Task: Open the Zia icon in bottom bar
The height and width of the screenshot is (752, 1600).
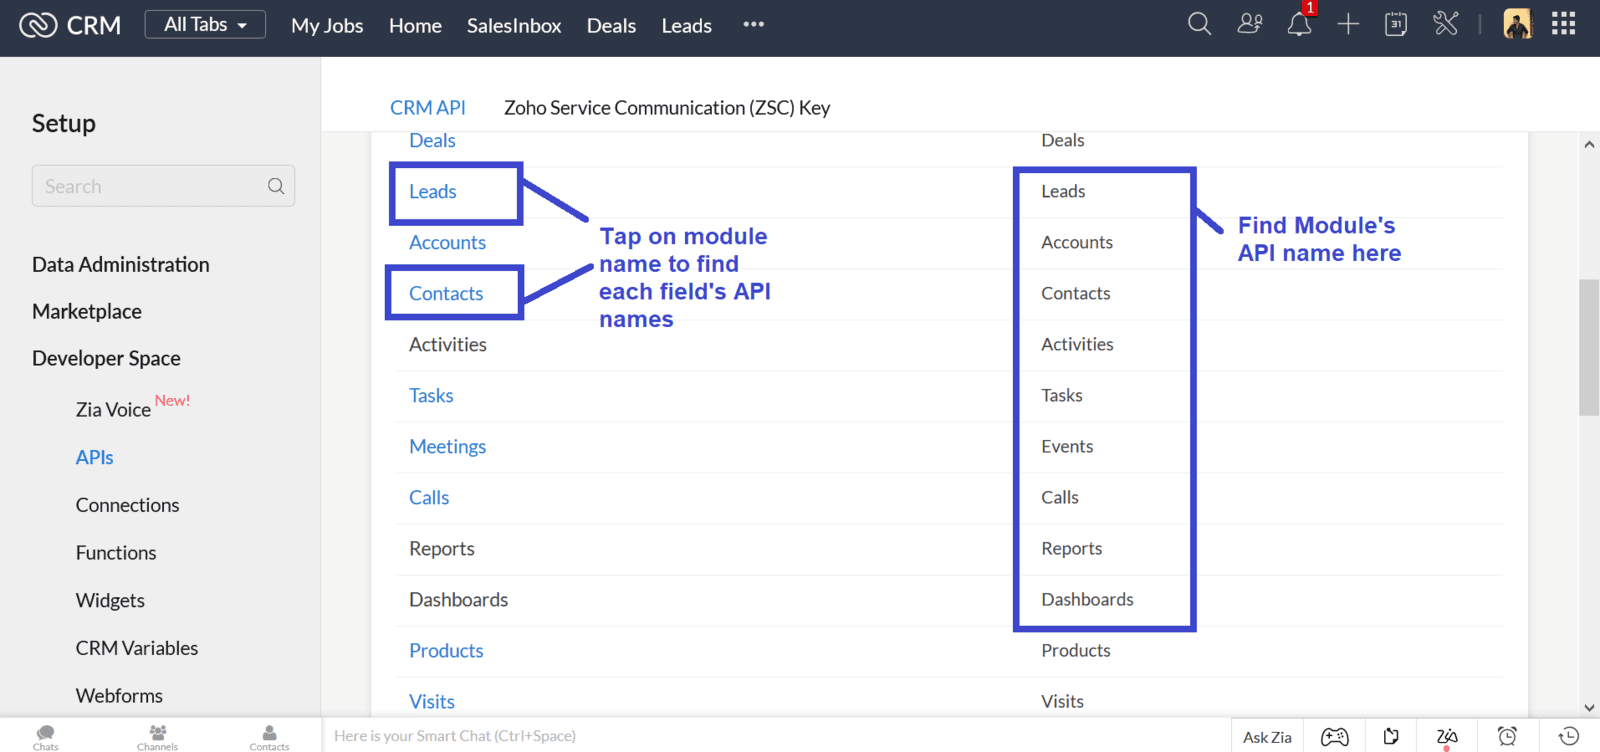Action: (x=1447, y=738)
